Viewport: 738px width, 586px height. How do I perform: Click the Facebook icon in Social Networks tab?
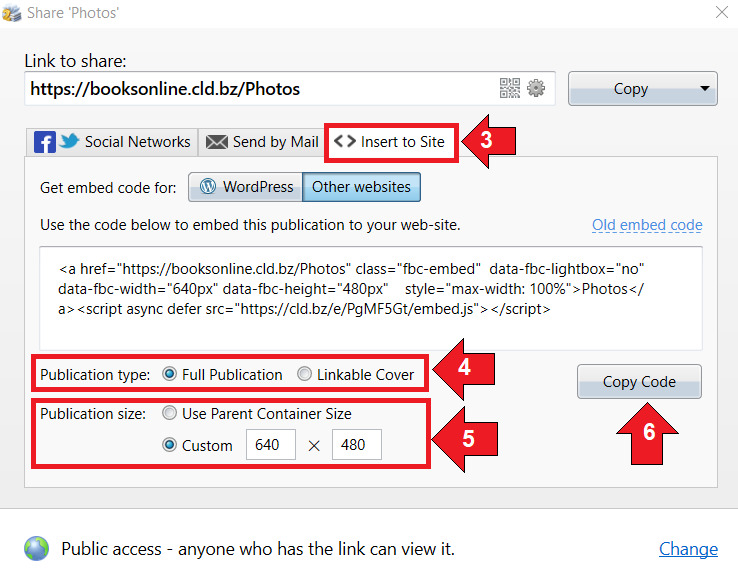(45, 142)
